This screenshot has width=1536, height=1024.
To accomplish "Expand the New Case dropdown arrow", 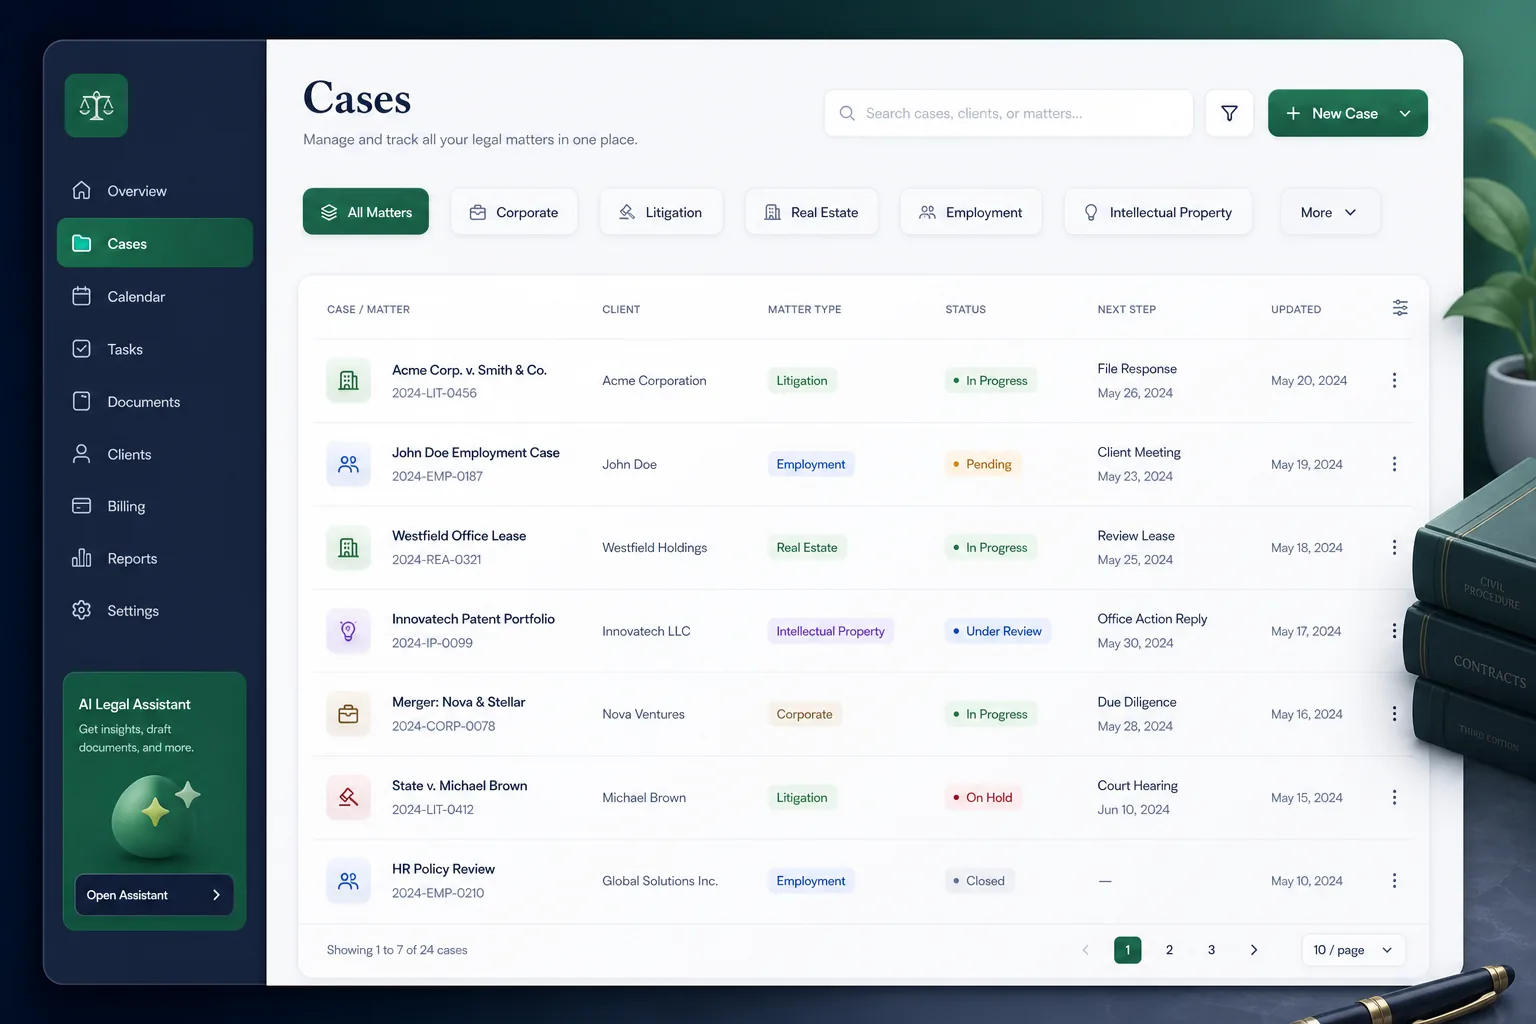I will 1405,113.
